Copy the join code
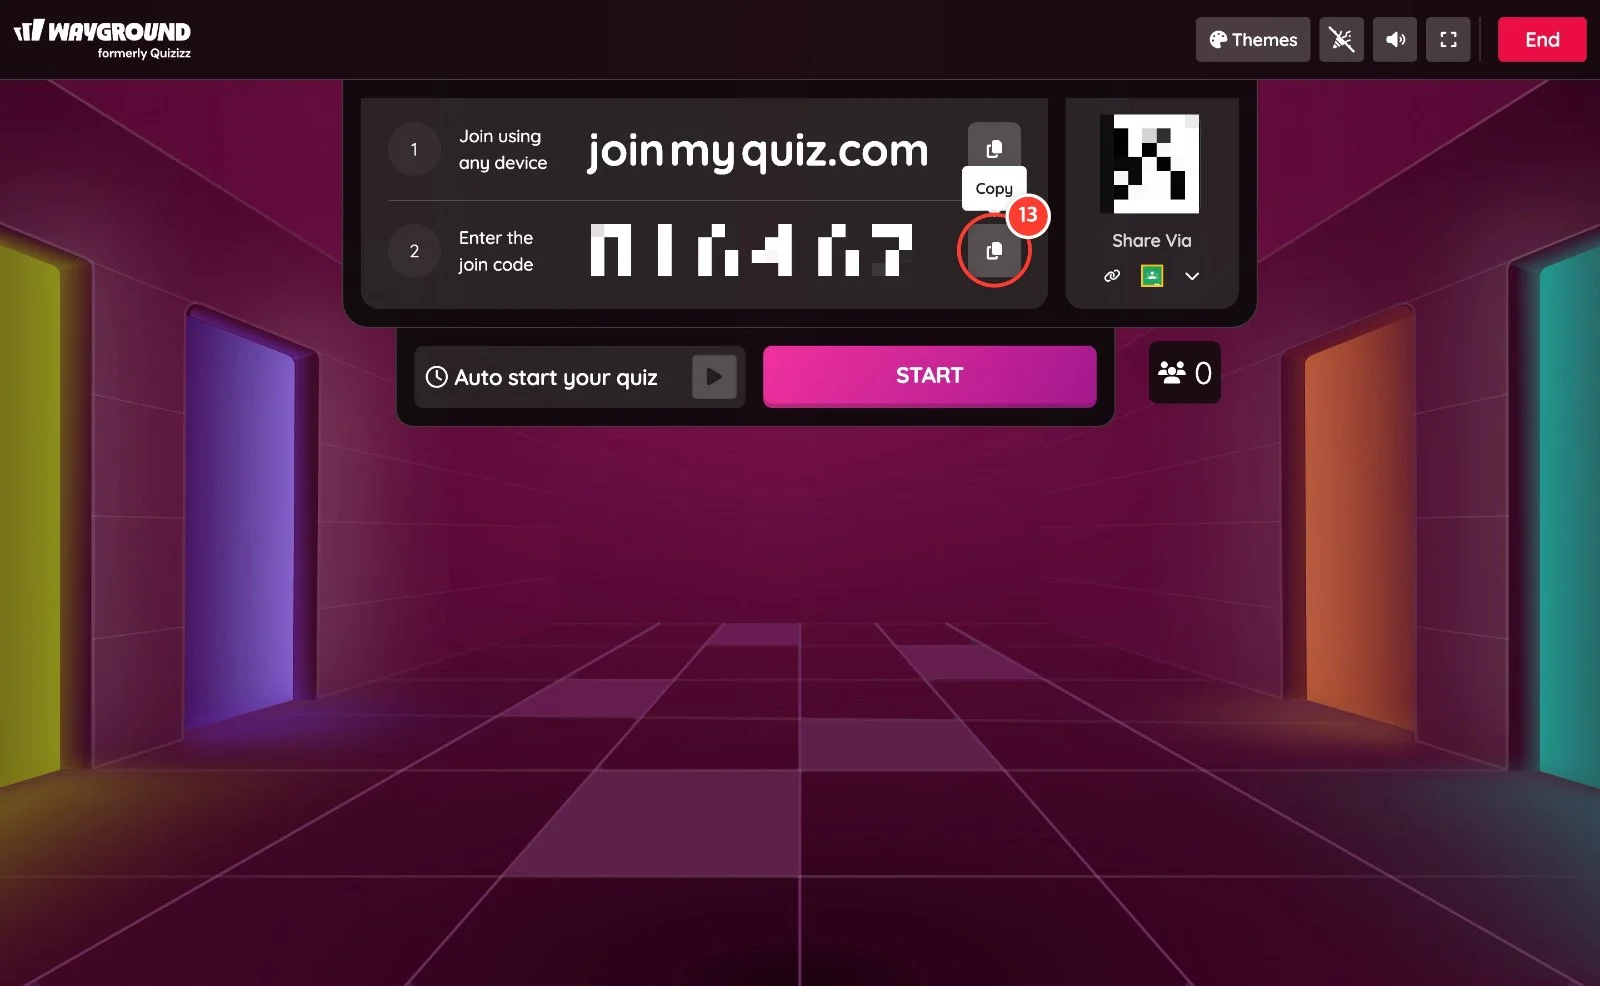Viewport: 1600px width, 986px height. 994,251
